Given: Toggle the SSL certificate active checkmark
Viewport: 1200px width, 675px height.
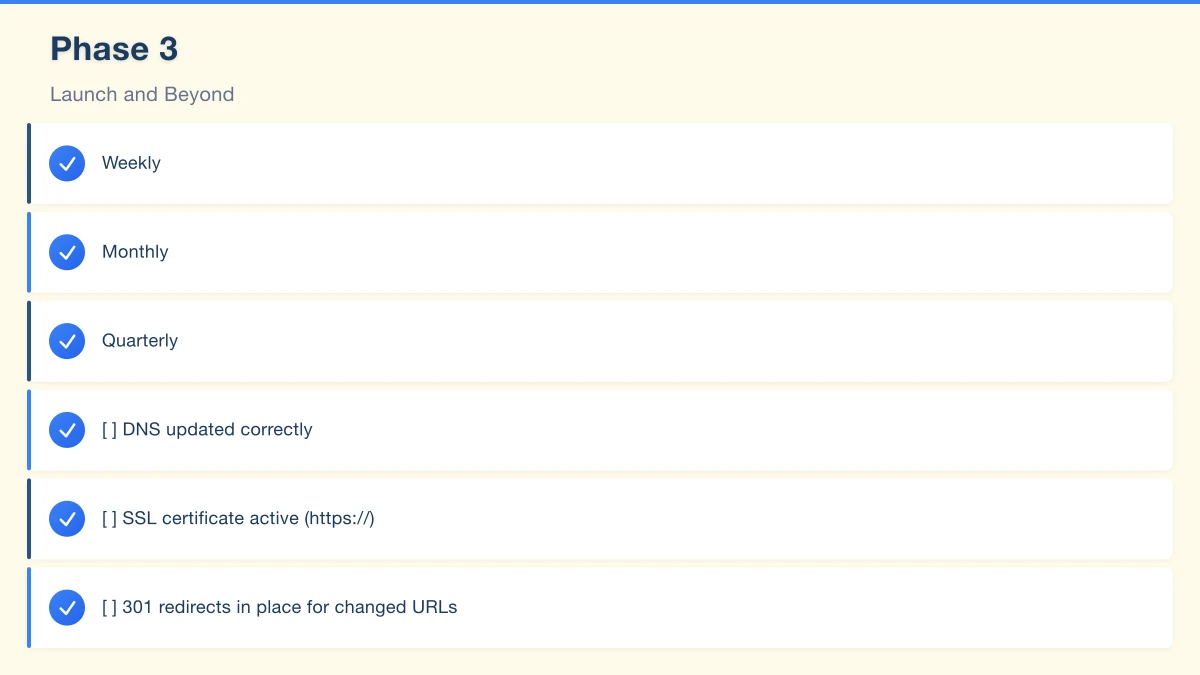Looking at the screenshot, I should 67,519.
